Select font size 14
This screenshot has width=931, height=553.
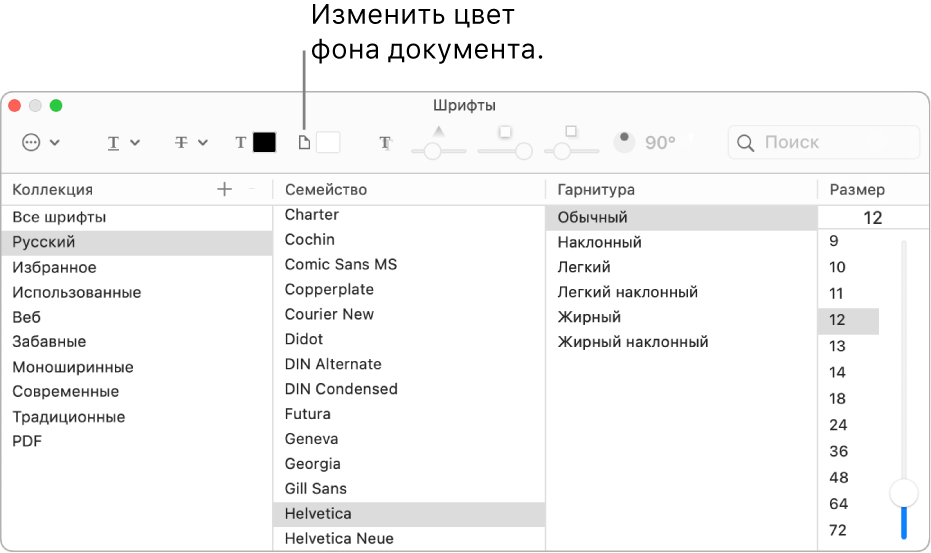pos(848,372)
